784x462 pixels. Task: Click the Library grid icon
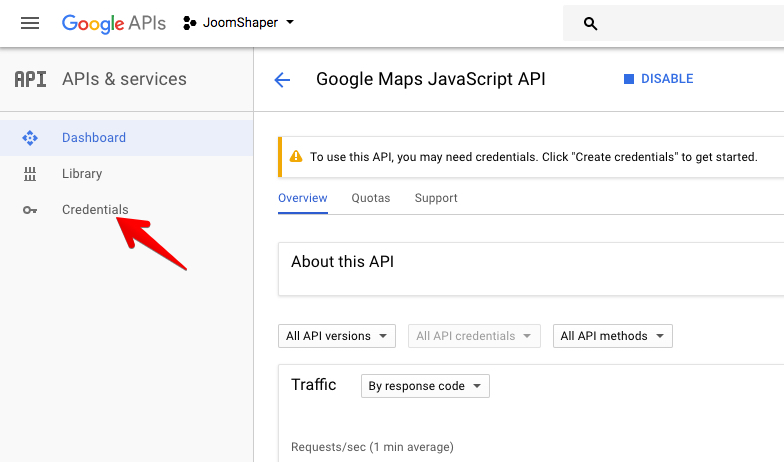(x=30, y=174)
